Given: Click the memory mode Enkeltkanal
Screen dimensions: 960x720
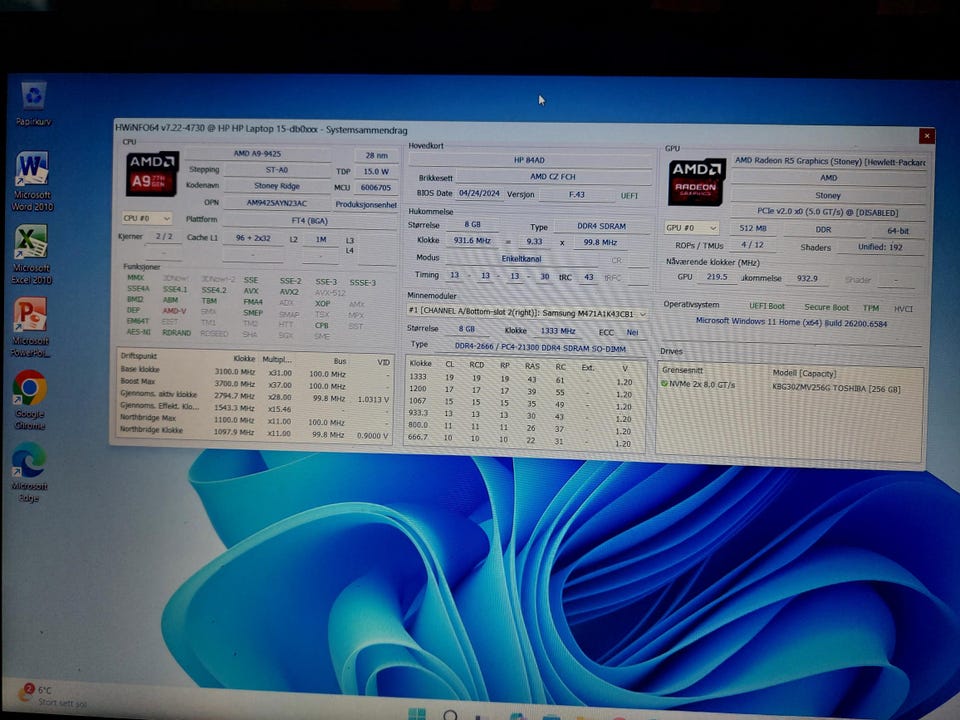Looking at the screenshot, I should [x=521, y=258].
